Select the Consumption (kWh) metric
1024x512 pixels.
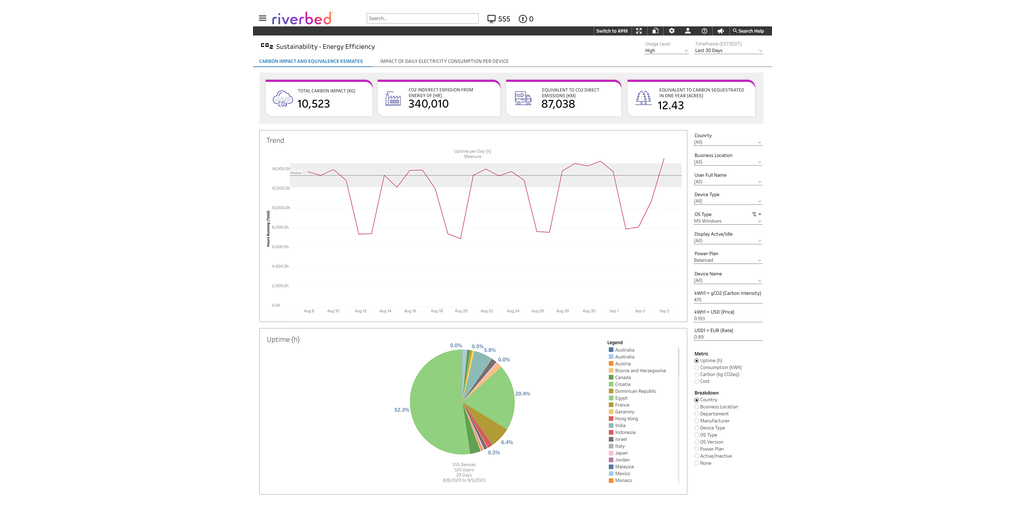pyautogui.click(x=697, y=367)
